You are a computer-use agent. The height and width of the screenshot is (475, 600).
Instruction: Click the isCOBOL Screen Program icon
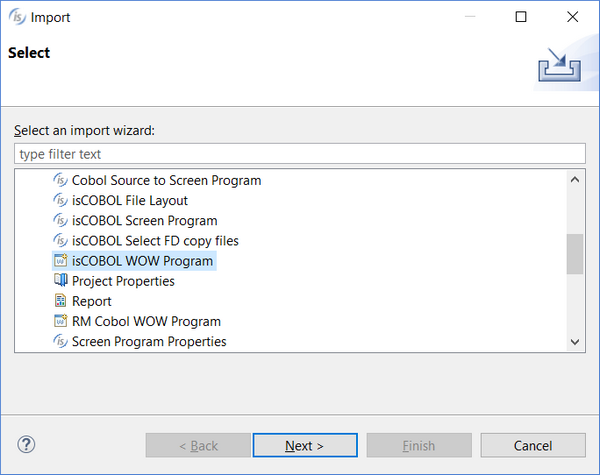[x=60, y=220]
